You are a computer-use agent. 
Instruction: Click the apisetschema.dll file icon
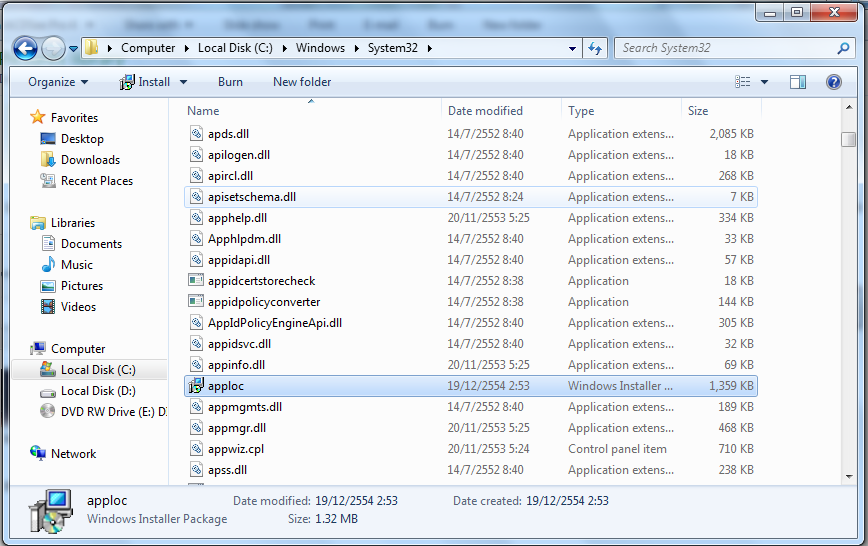click(x=196, y=197)
